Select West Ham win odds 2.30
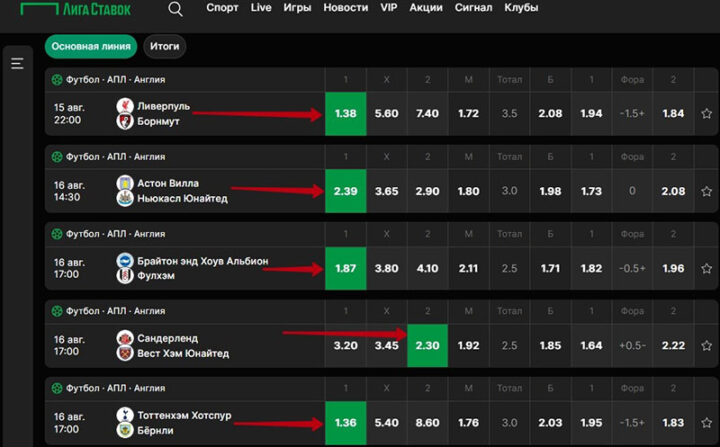Viewport: 720px width, 447px height. pyautogui.click(x=428, y=345)
